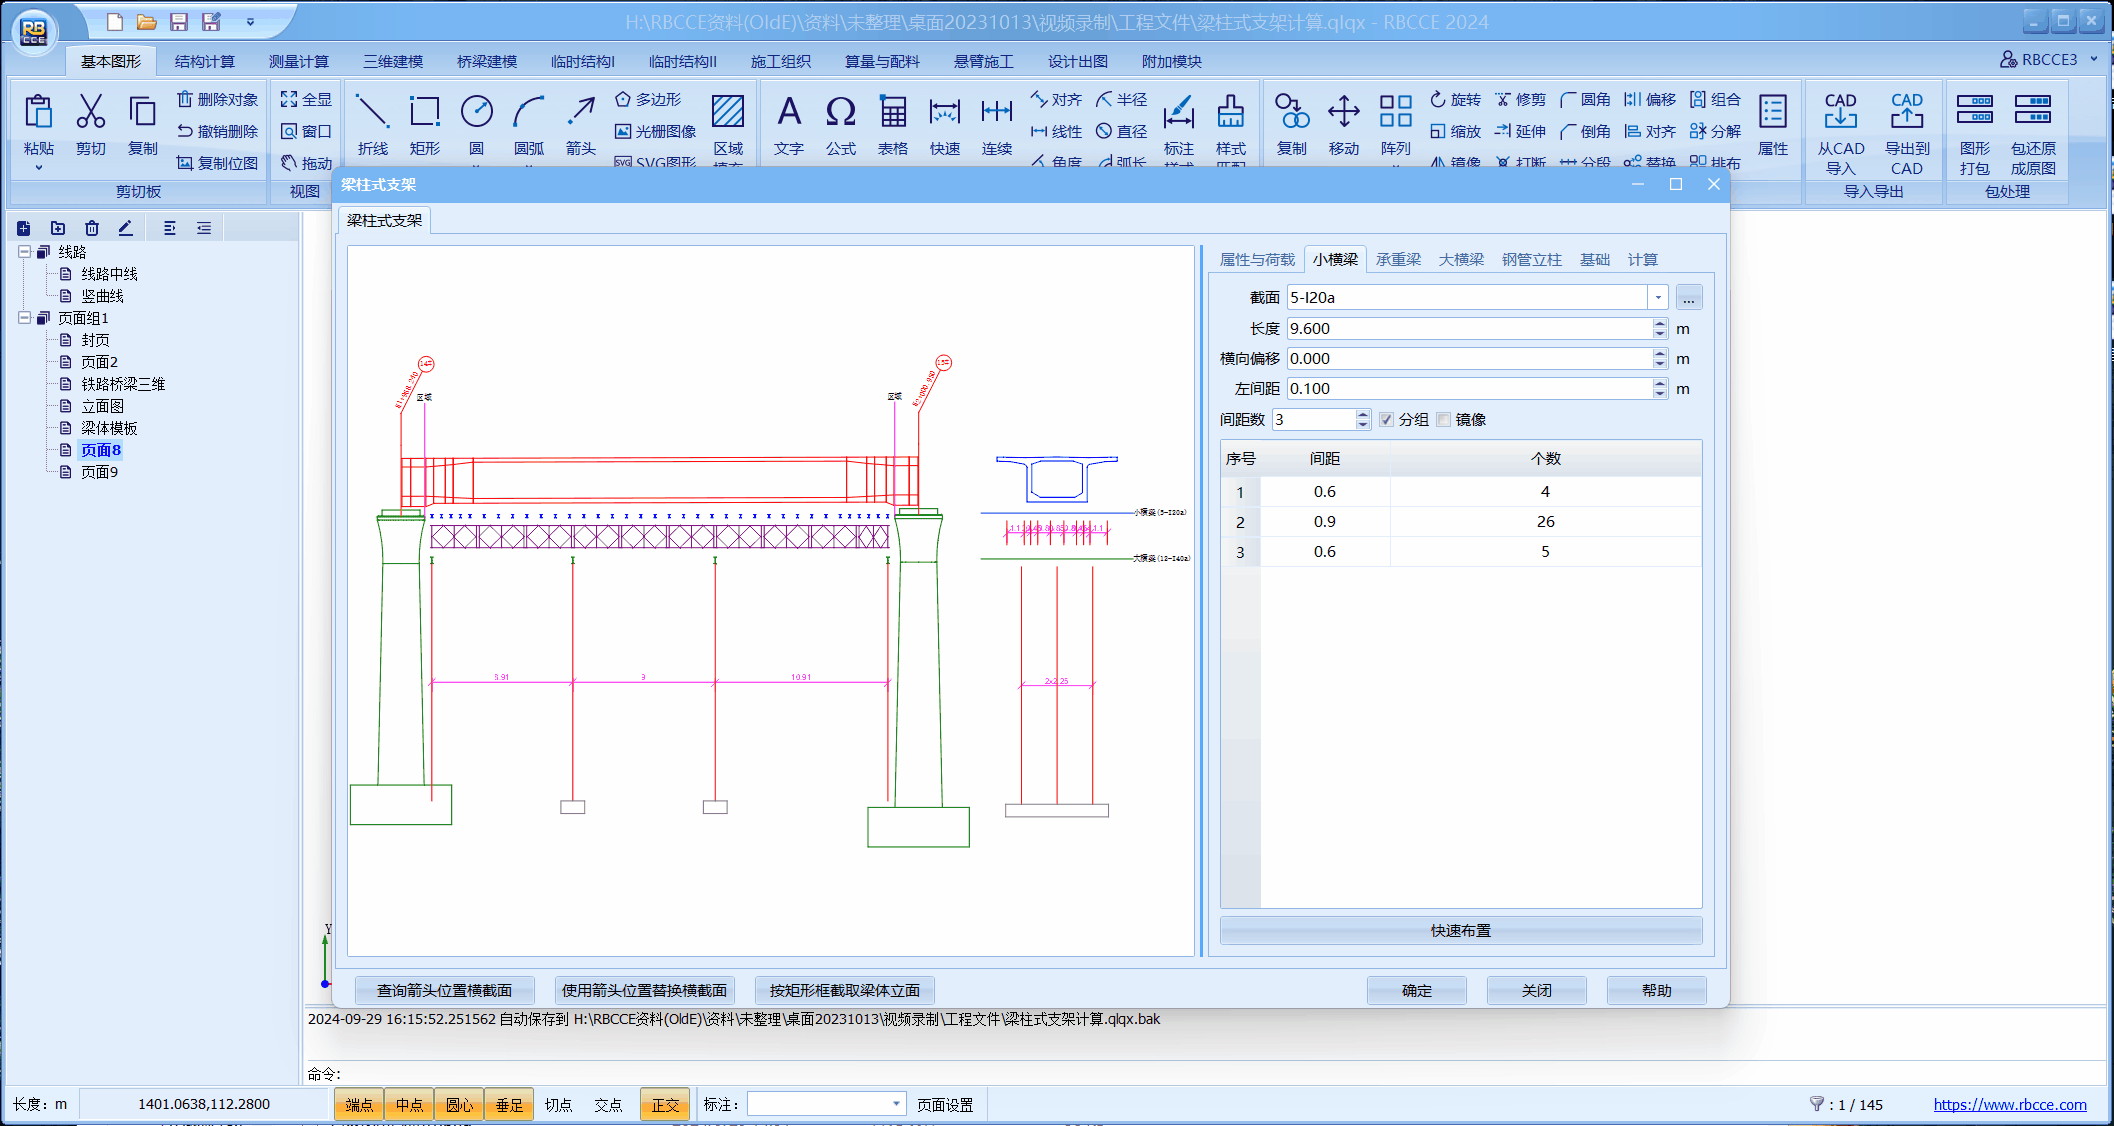Screen dimensions: 2114x1126
Task: Click the Paste (粘贴) icon
Action: [38, 113]
